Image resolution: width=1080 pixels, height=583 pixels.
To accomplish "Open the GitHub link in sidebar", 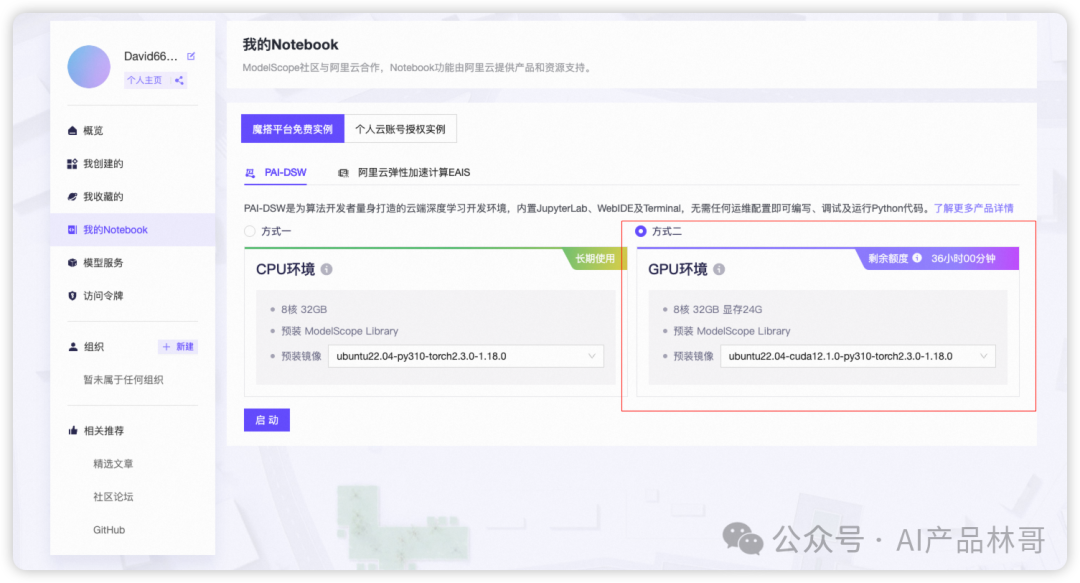I will (x=109, y=530).
